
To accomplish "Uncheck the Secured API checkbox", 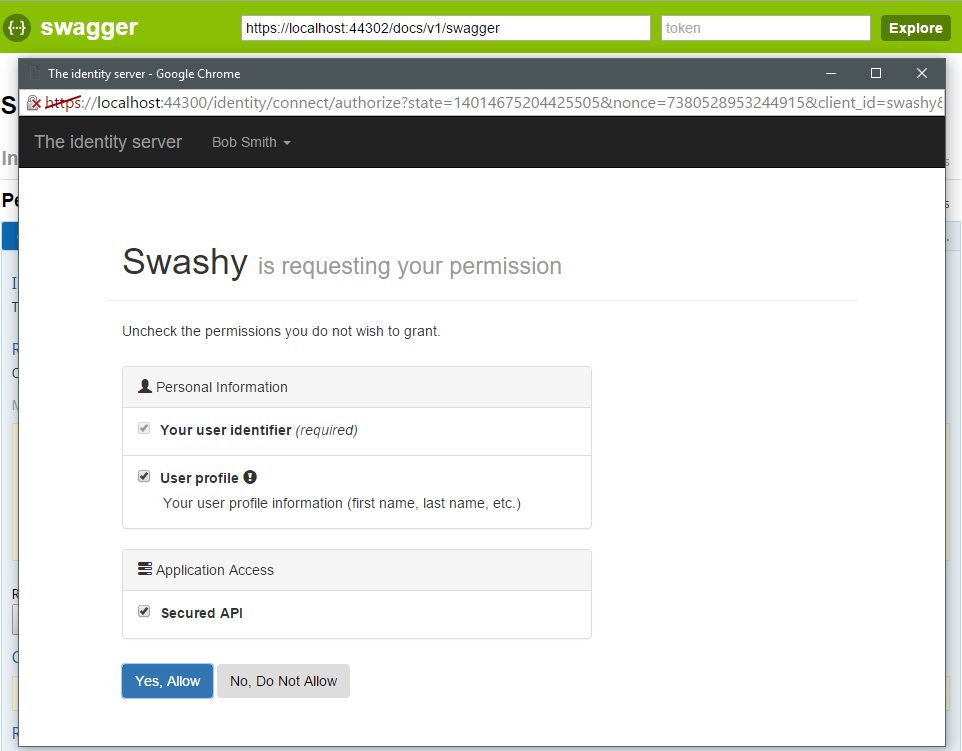I will click(144, 611).
